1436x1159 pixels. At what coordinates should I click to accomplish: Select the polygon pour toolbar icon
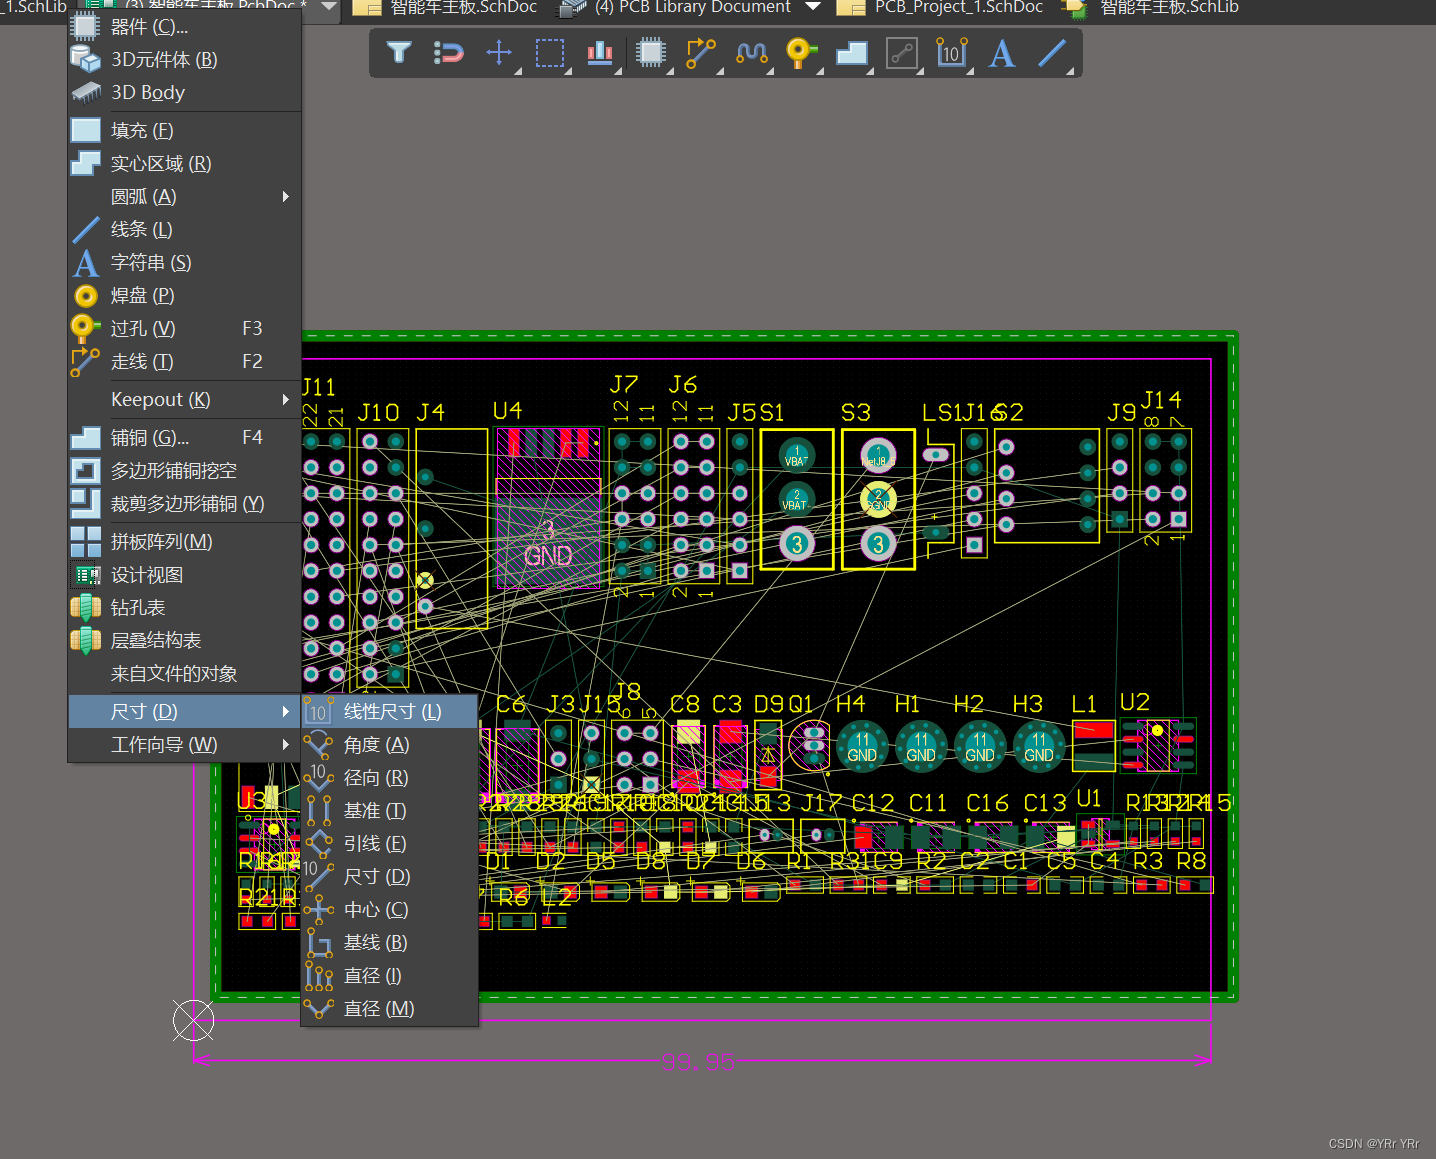click(x=852, y=52)
